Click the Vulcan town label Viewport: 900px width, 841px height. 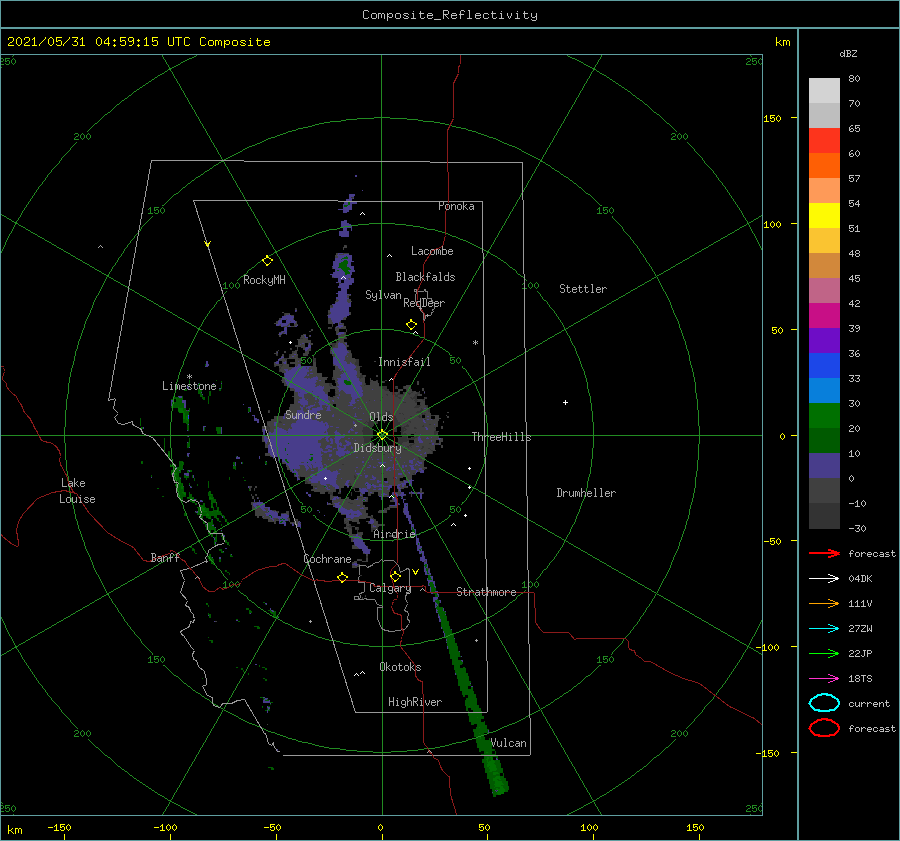tap(508, 743)
